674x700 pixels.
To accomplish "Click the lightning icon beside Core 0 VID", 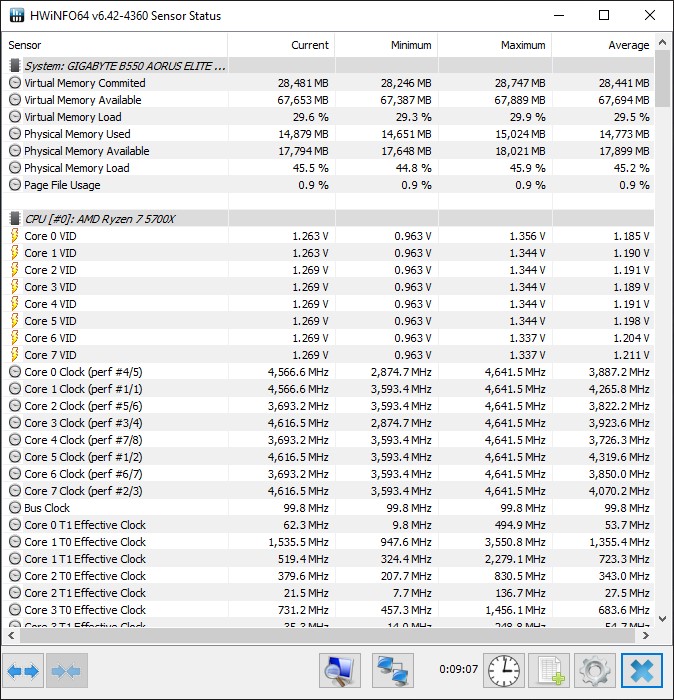I will [x=15, y=236].
